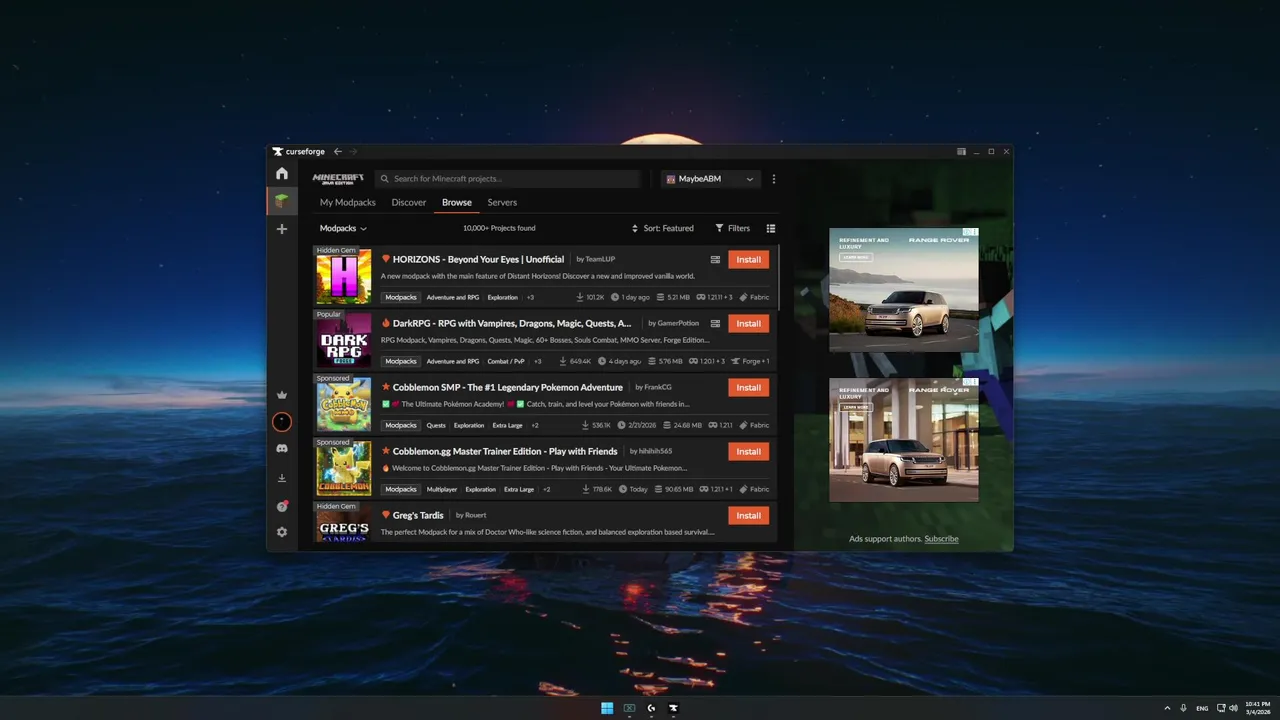Select the Minecraft grass block game icon
Screen dimensions: 1280x720
[282, 201]
